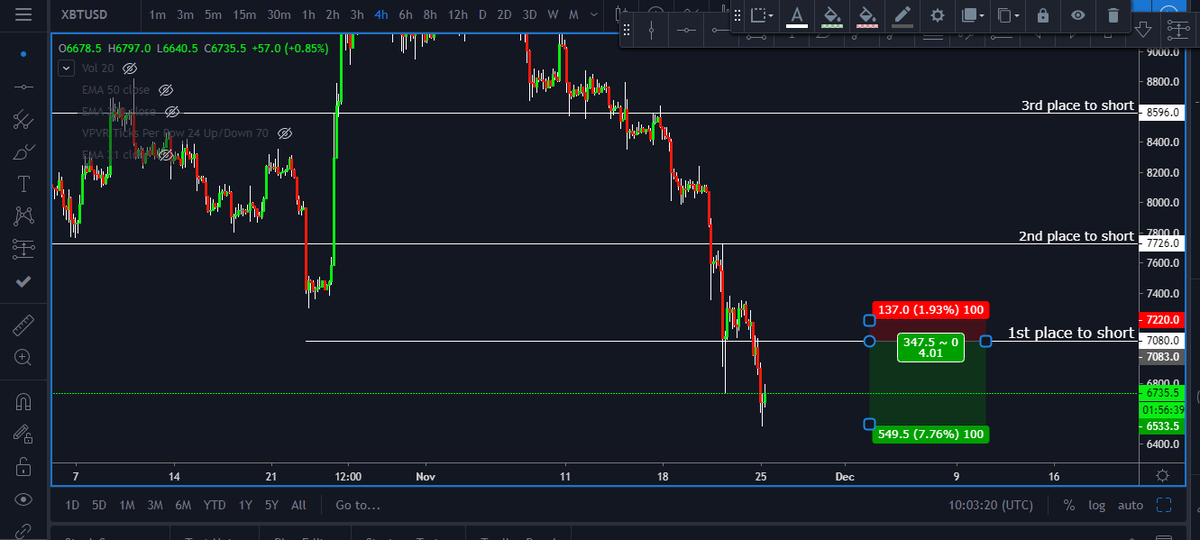Switch to the 1h interval
The height and width of the screenshot is (540, 1200).
[x=308, y=15]
